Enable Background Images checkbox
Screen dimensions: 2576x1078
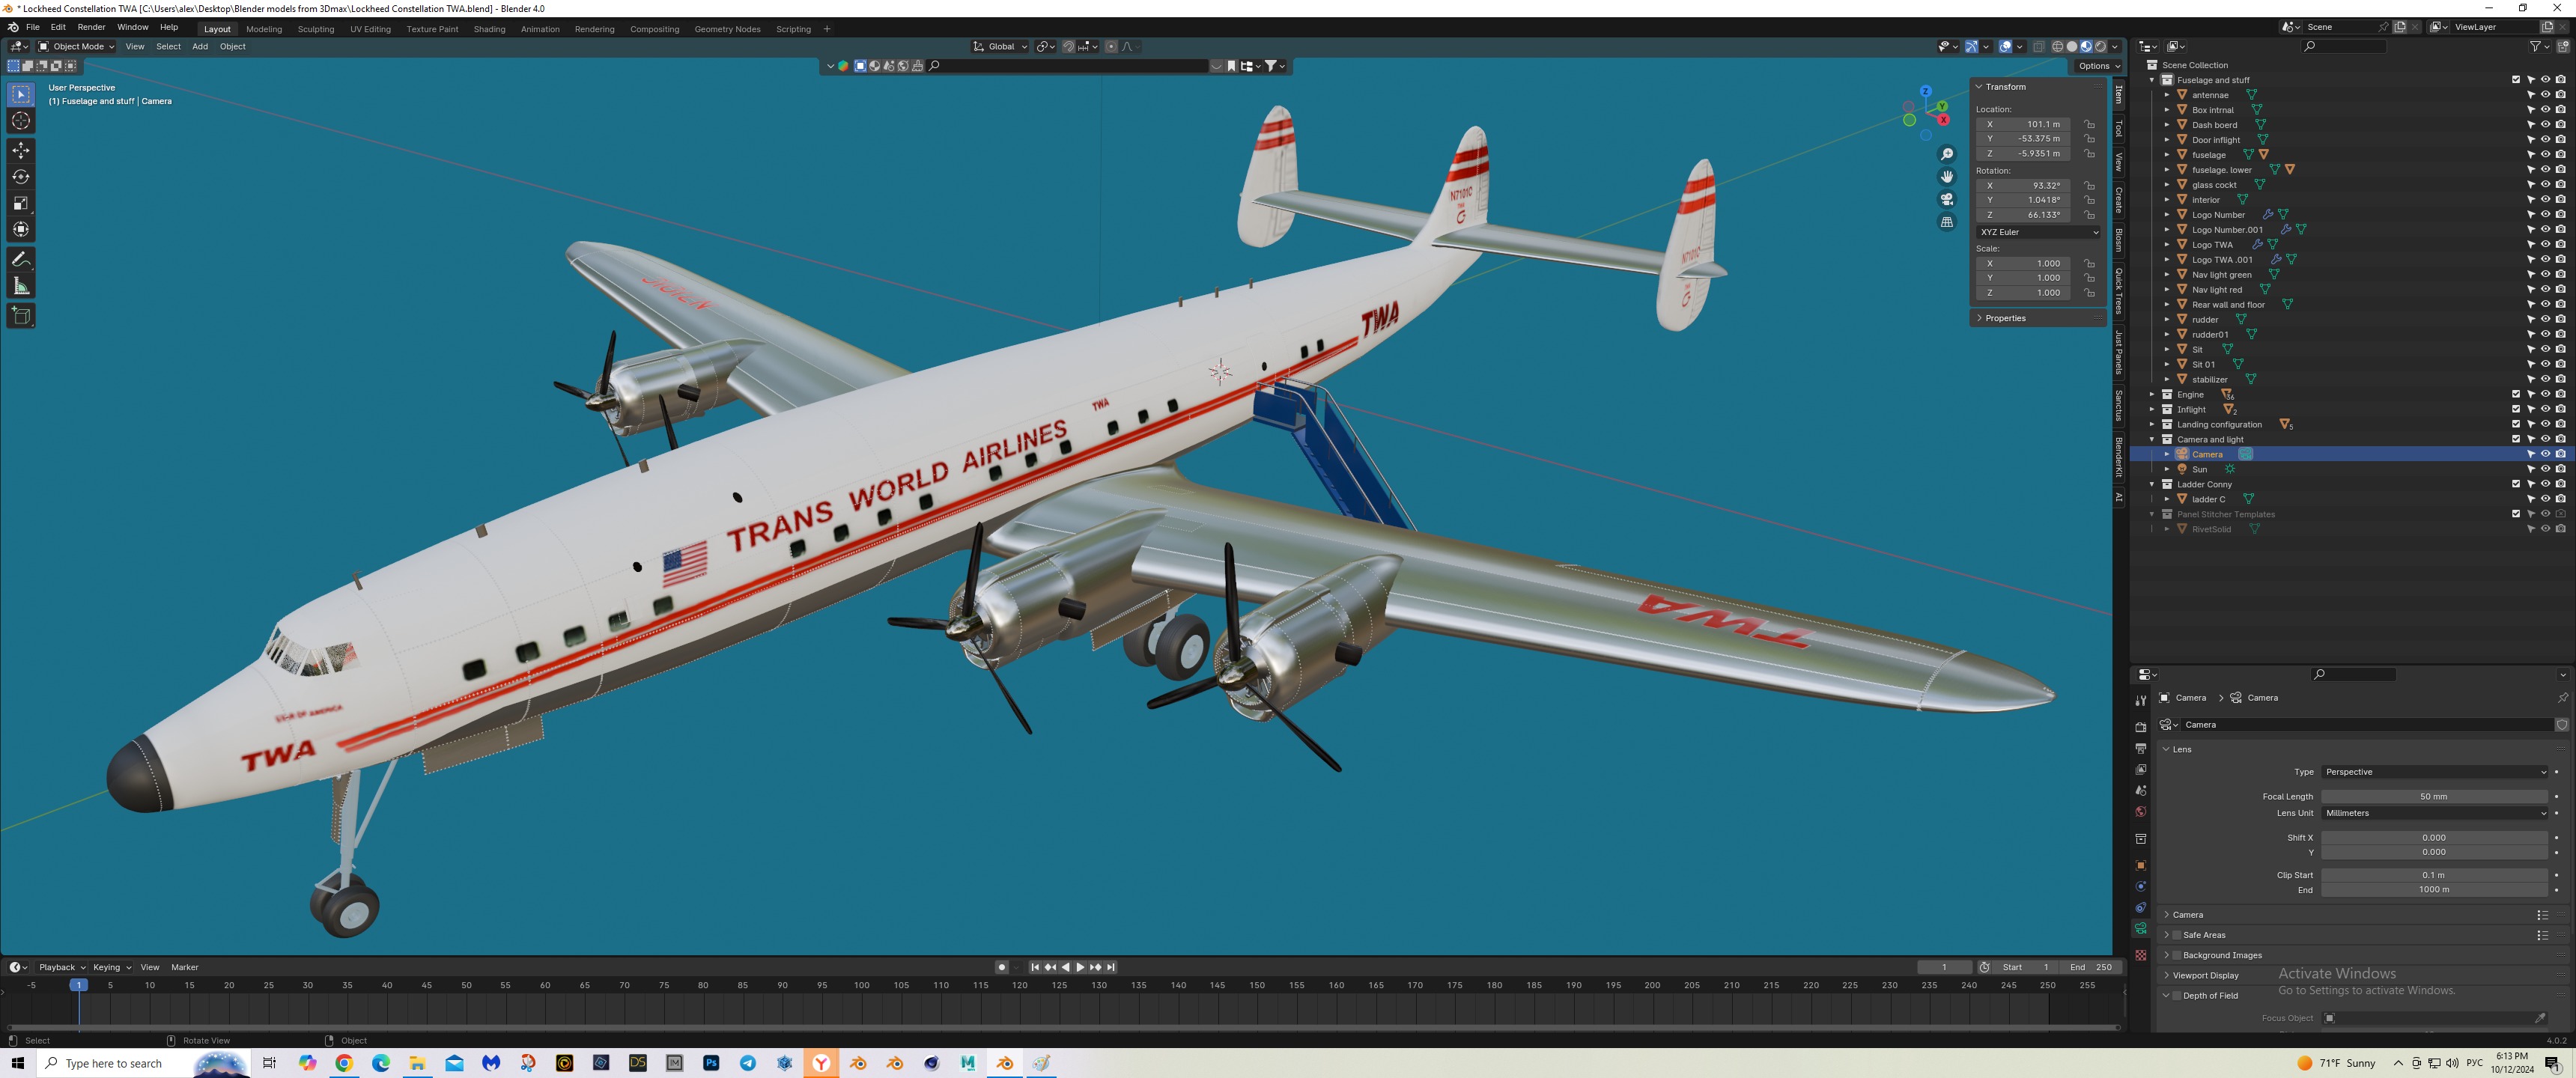point(2177,955)
